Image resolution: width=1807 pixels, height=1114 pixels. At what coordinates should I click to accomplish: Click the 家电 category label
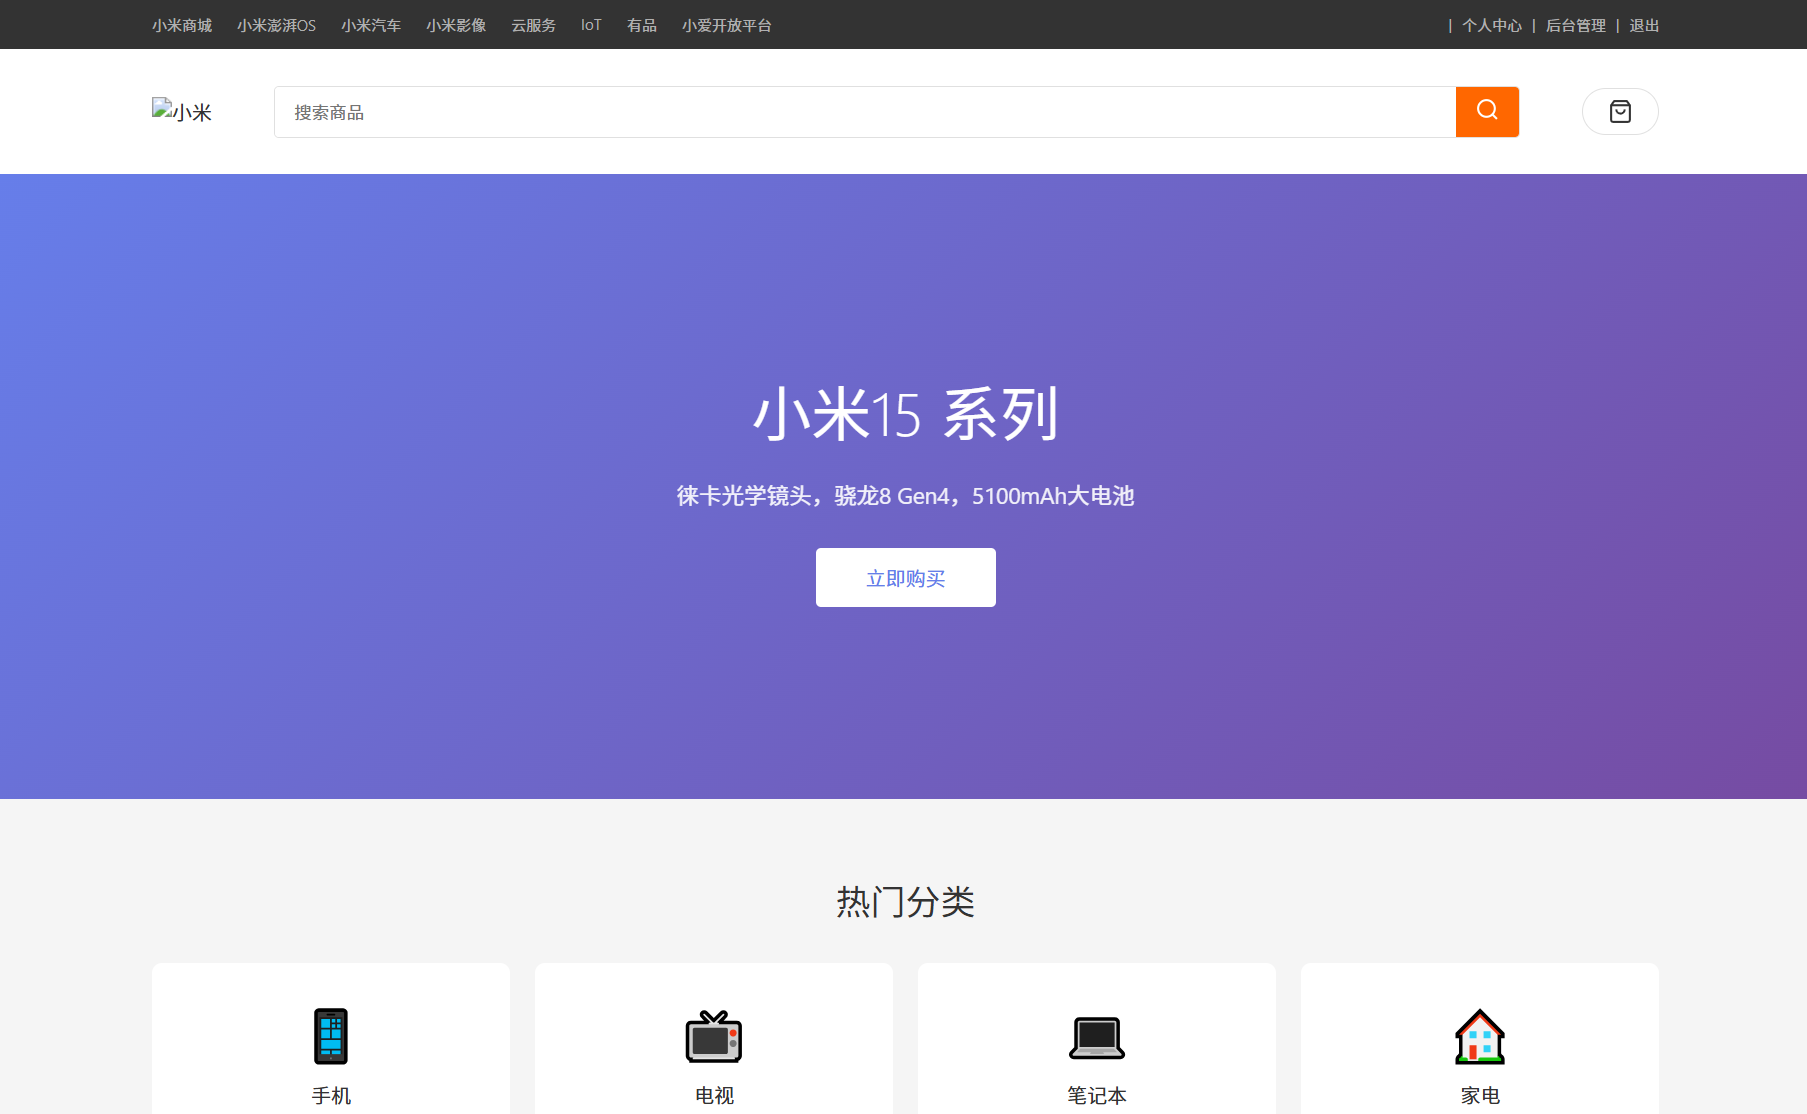click(1480, 1095)
